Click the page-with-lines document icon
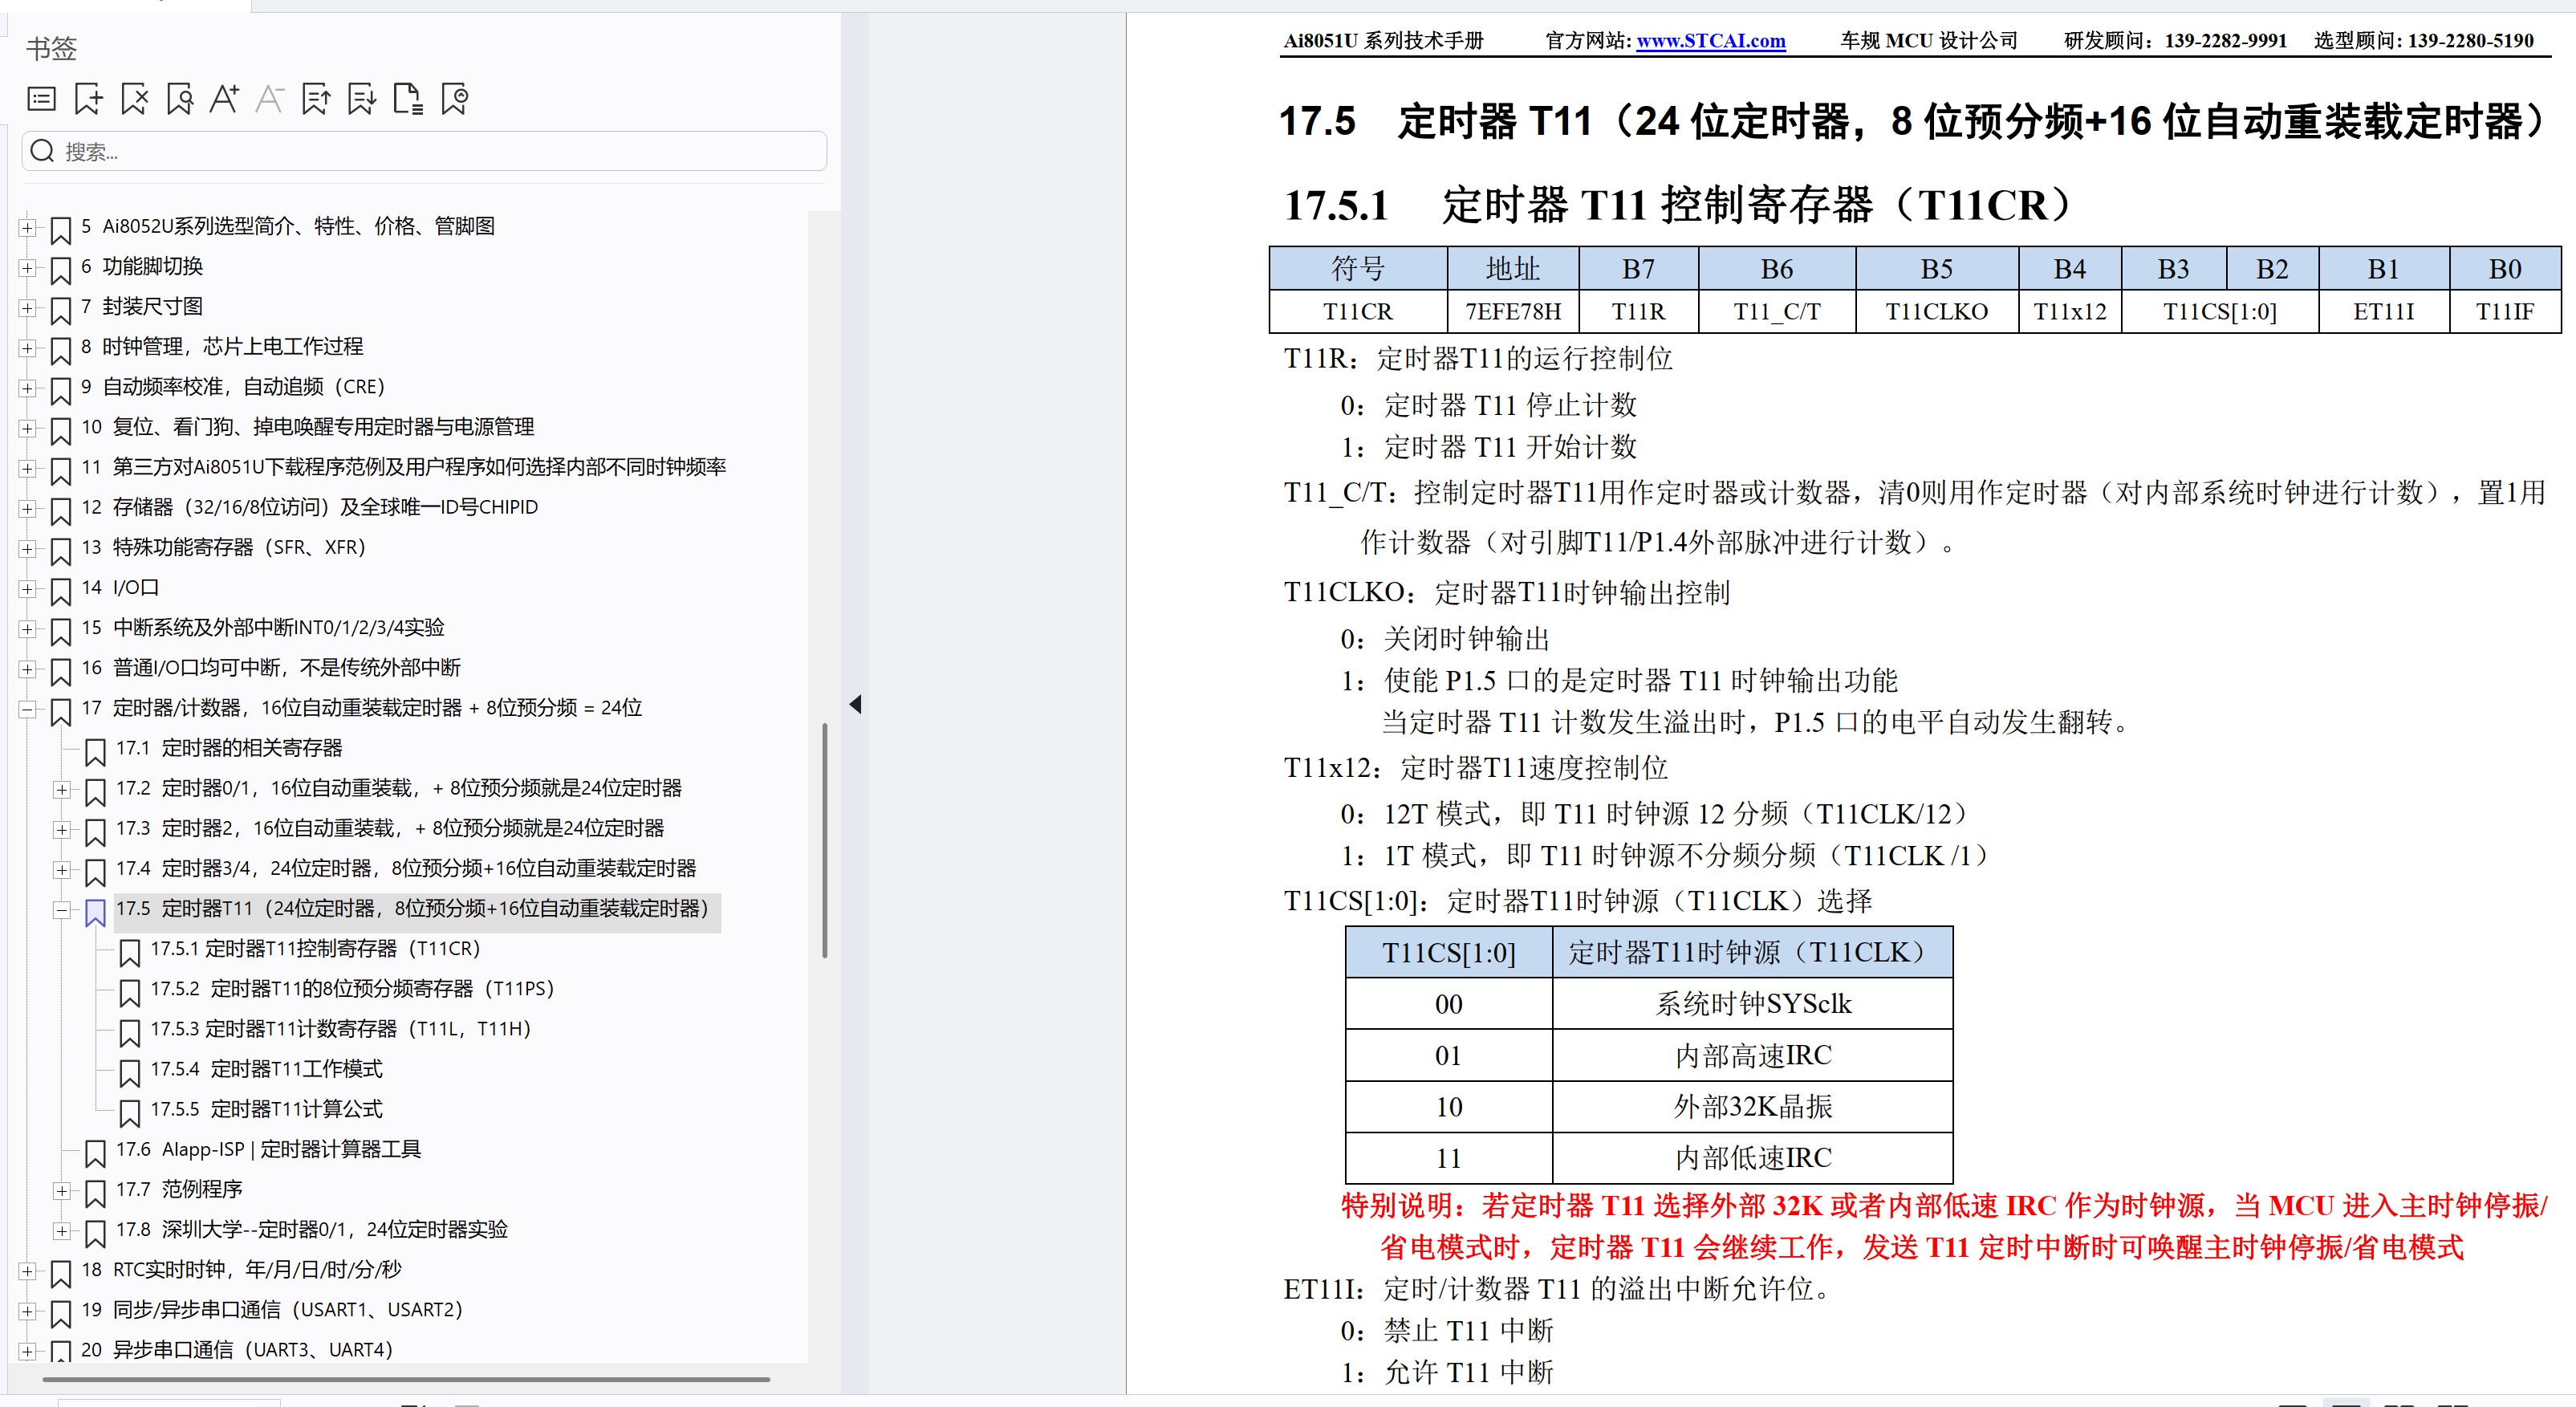This screenshot has height=1407, width=2576. click(408, 99)
